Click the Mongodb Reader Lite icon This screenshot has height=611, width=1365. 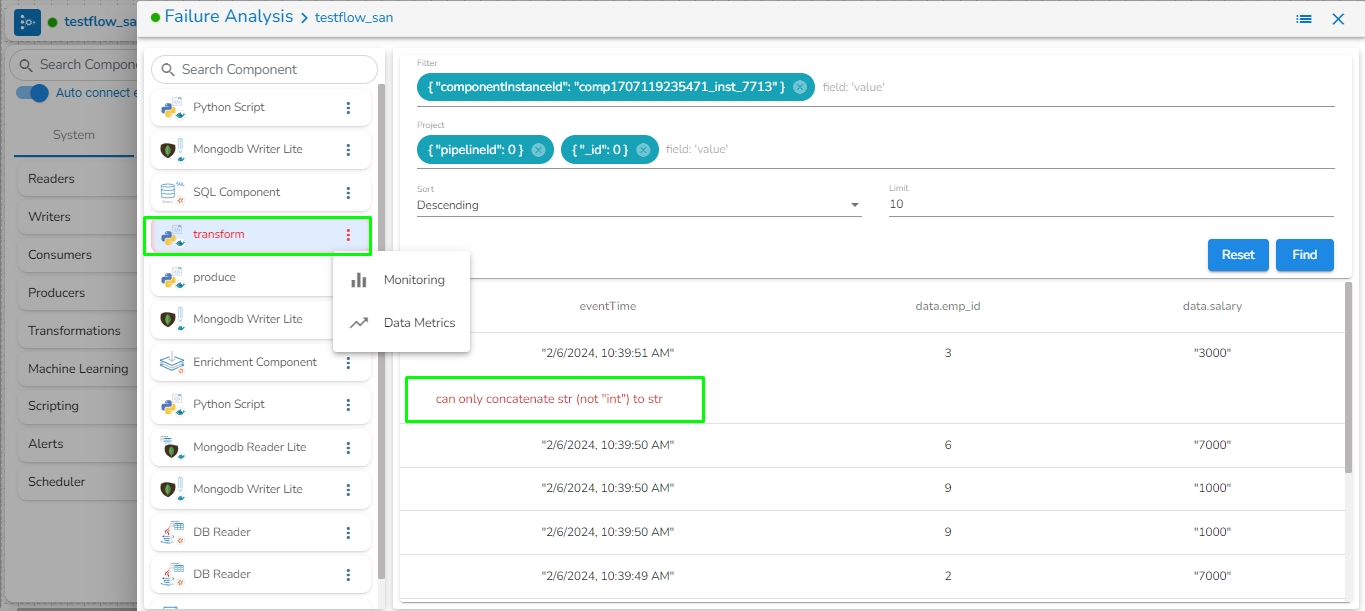click(x=172, y=447)
